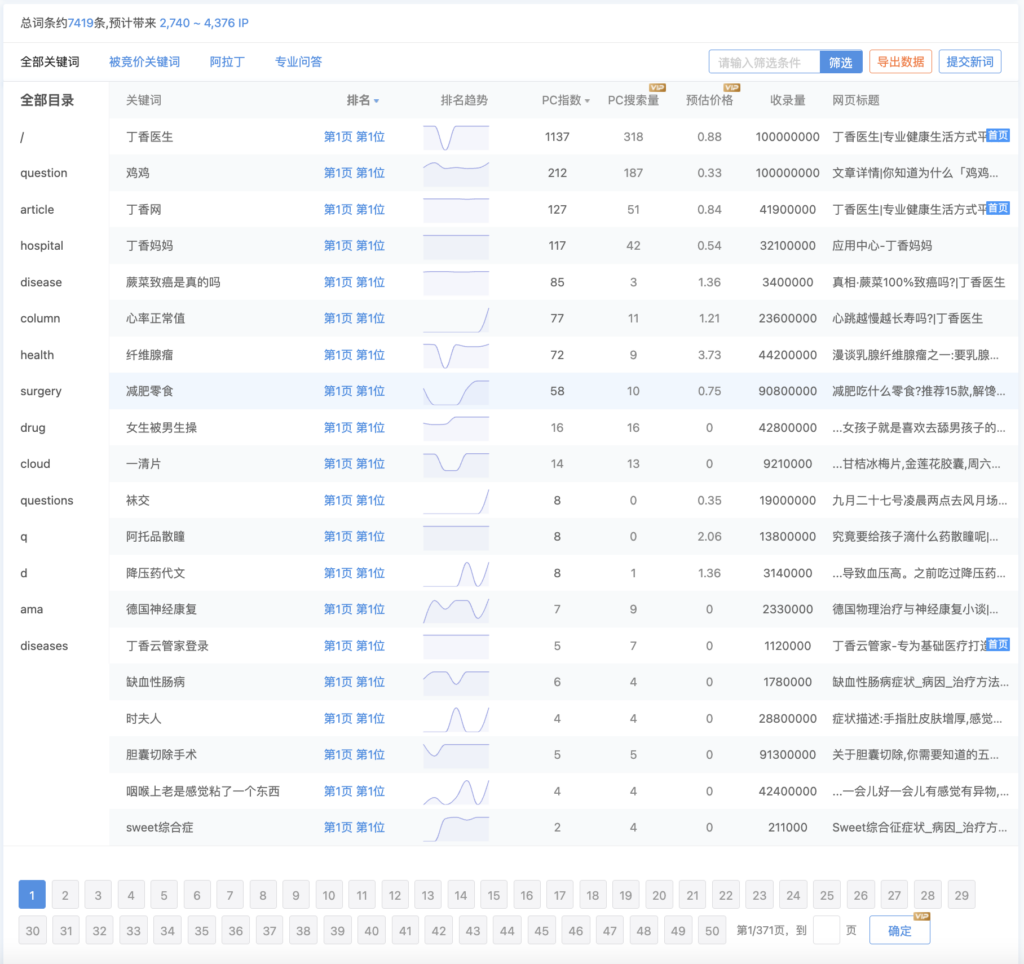Open the ranking link for 鸡鸡 row
The height and width of the screenshot is (964, 1024).
[x=354, y=173]
